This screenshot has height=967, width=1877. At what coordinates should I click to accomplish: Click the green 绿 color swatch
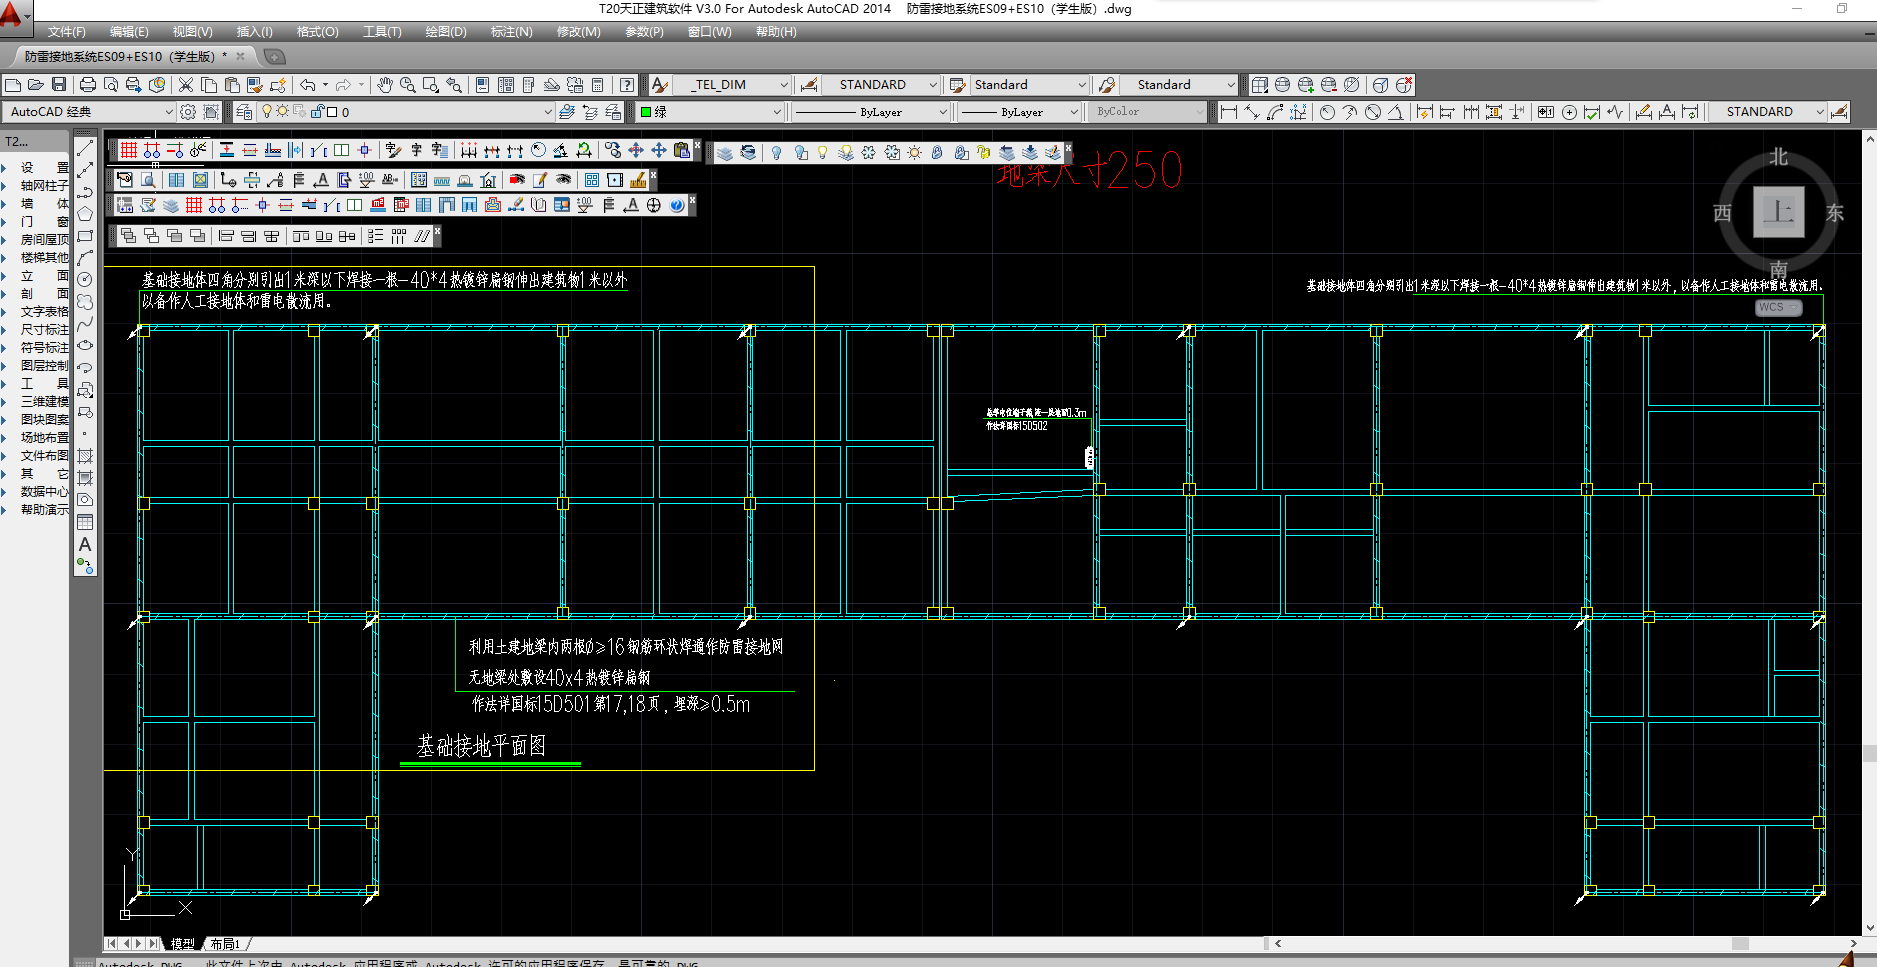pos(646,112)
